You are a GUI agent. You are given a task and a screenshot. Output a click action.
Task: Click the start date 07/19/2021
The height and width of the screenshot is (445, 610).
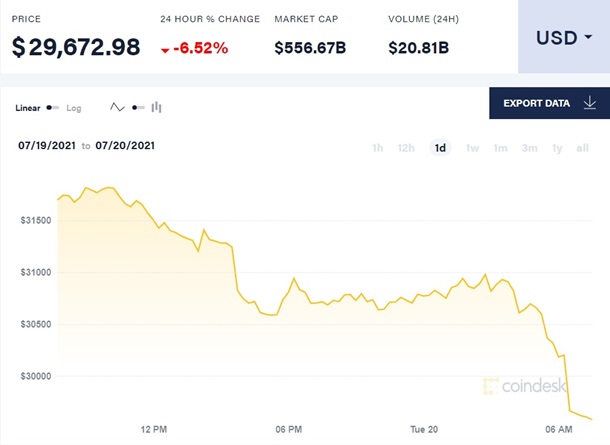(47, 146)
